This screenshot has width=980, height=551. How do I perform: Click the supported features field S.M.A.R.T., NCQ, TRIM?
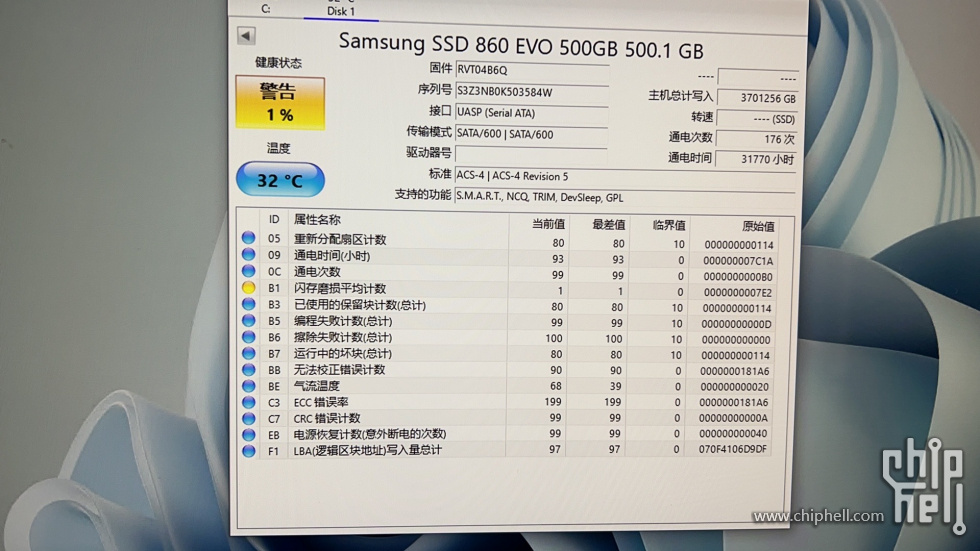[625, 197]
